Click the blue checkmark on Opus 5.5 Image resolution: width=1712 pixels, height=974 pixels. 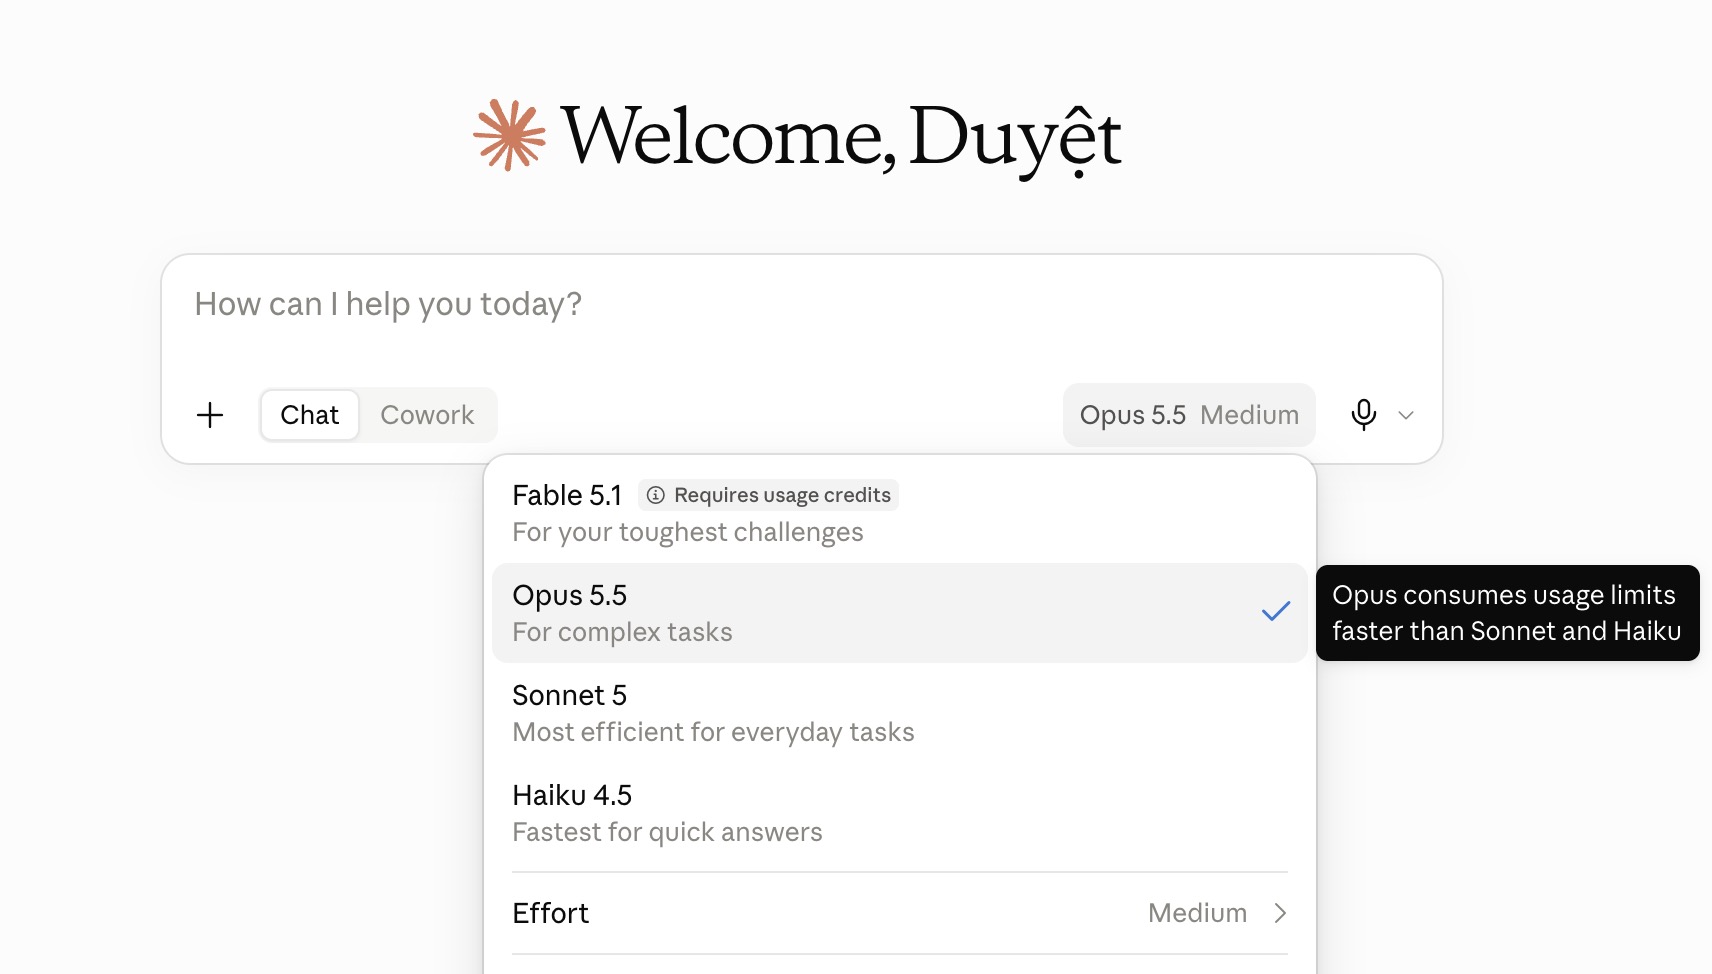pyautogui.click(x=1276, y=611)
